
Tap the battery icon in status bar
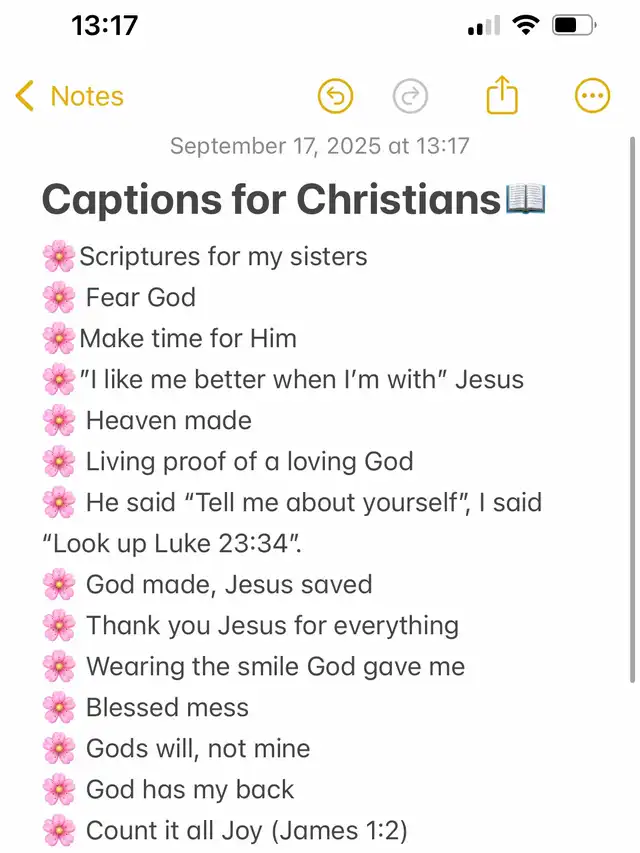click(x=574, y=26)
